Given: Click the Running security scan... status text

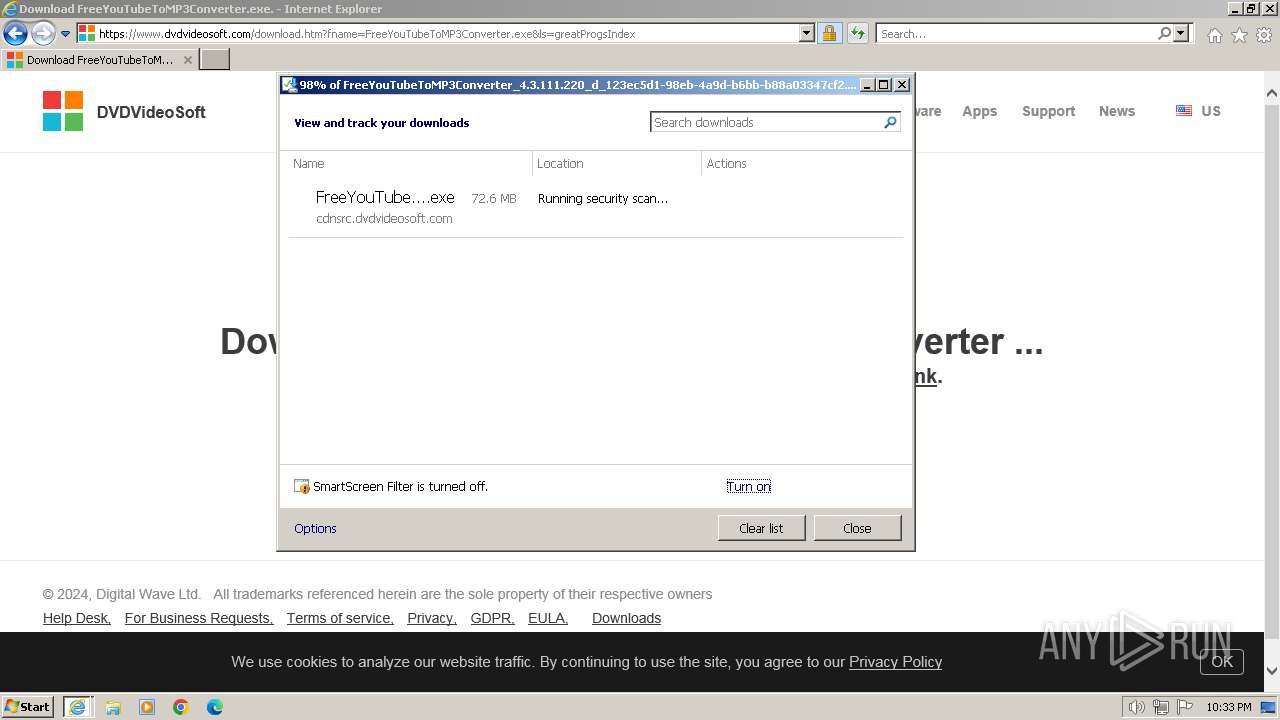Looking at the screenshot, I should [x=603, y=198].
